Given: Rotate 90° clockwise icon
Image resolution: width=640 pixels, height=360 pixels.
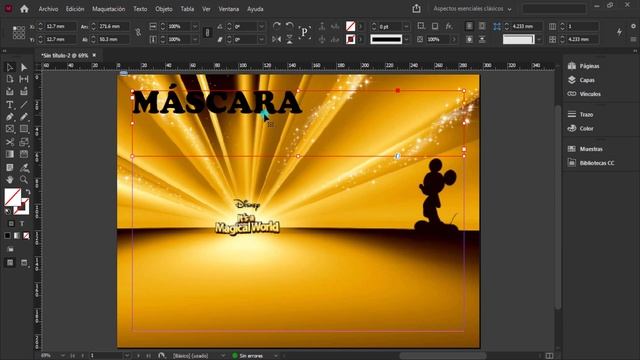Looking at the screenshot, I should point(276,26).
